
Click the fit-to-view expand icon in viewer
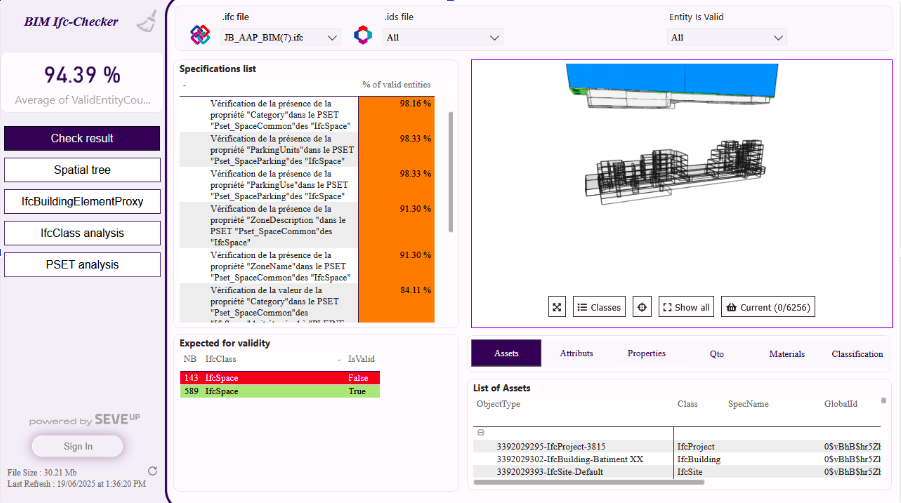pos(557,307)
